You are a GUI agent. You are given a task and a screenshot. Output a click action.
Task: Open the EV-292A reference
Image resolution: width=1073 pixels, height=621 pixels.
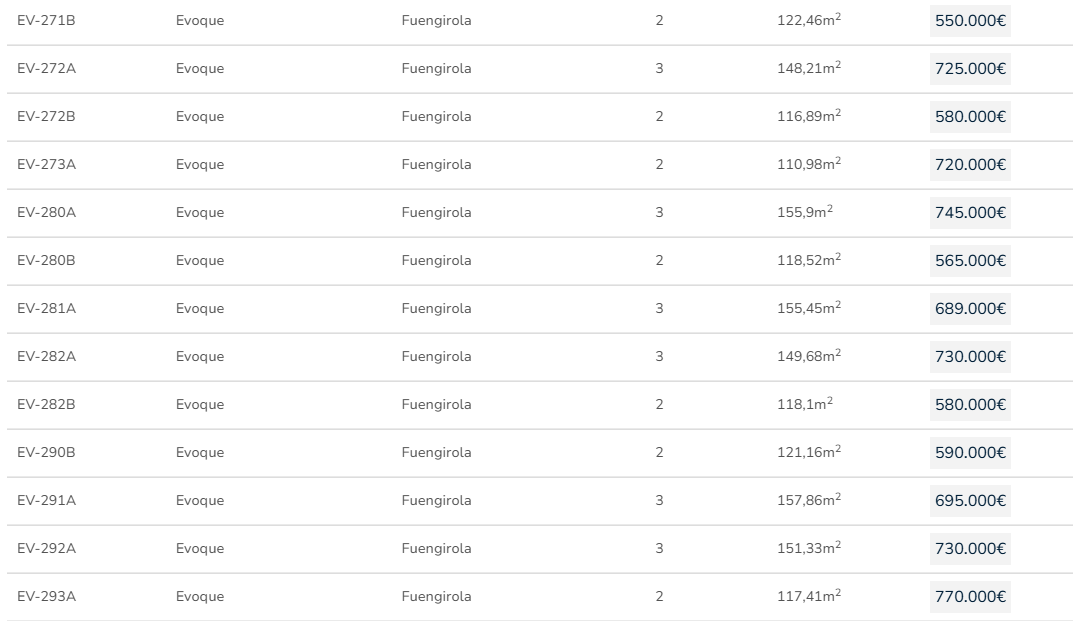pyautogui.click(x=46, y=549)
